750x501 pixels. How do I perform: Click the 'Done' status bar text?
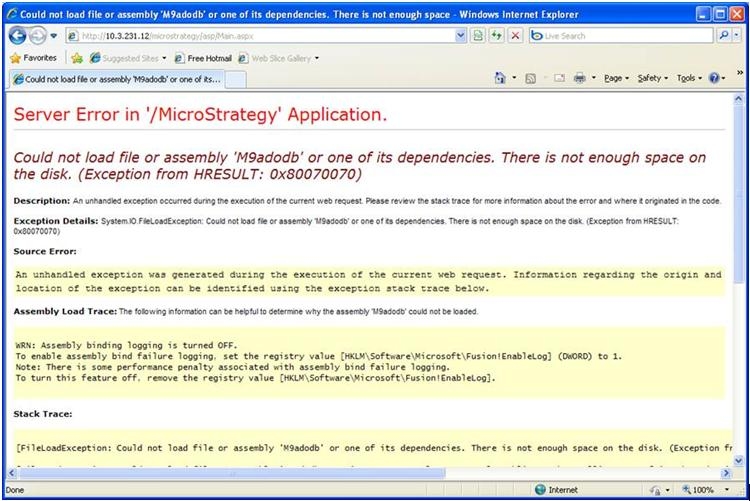(x=15, y=490)
